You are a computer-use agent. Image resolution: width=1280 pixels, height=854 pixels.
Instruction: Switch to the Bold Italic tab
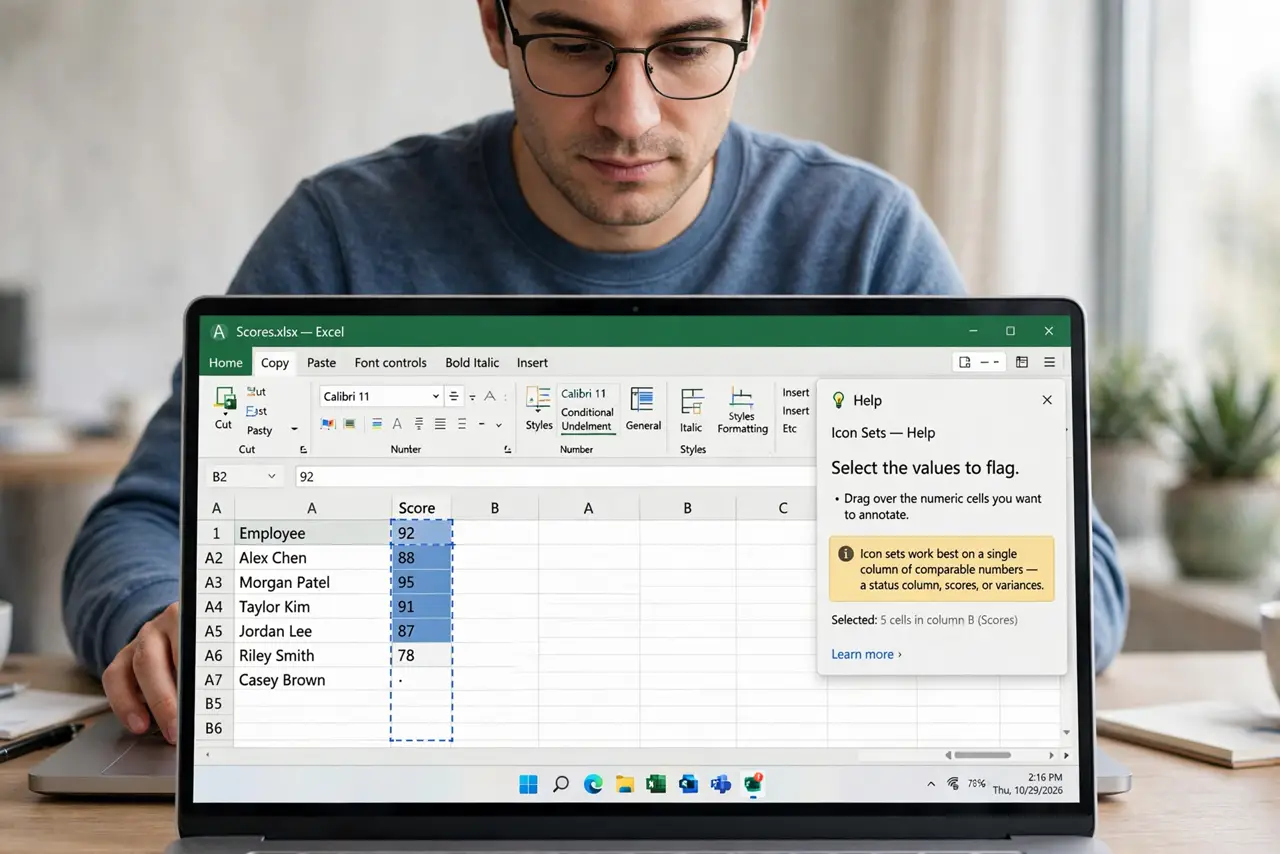pyautogui.click(x=472, y=363)
